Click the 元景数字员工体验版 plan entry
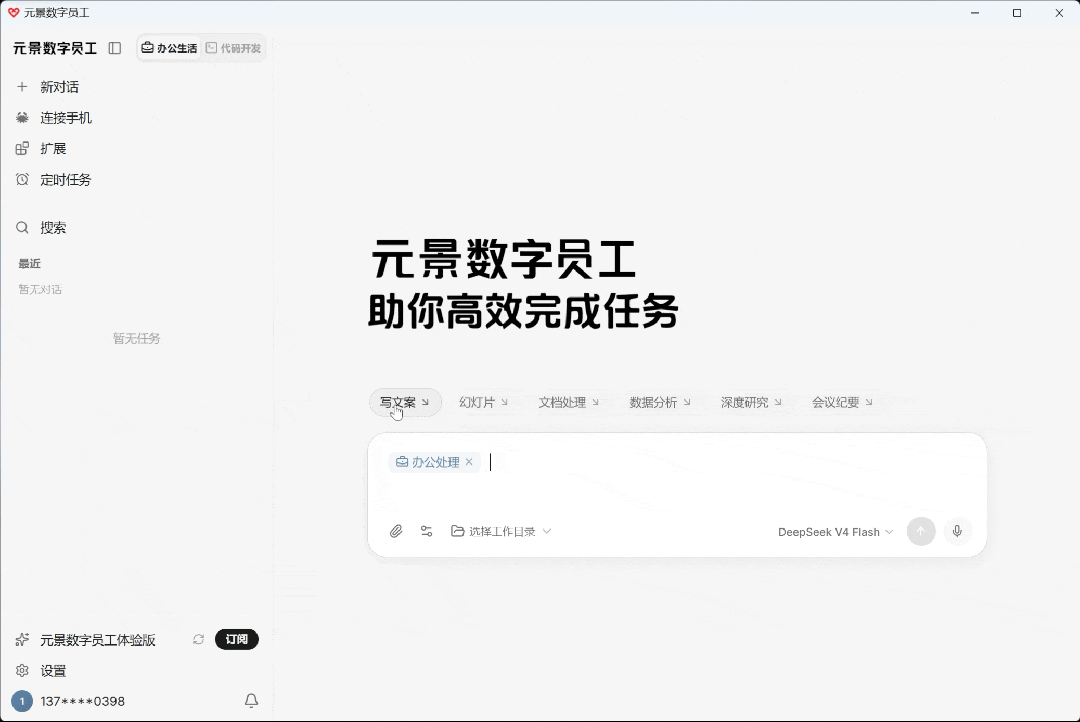1080x722 pixels. (98, 640)
